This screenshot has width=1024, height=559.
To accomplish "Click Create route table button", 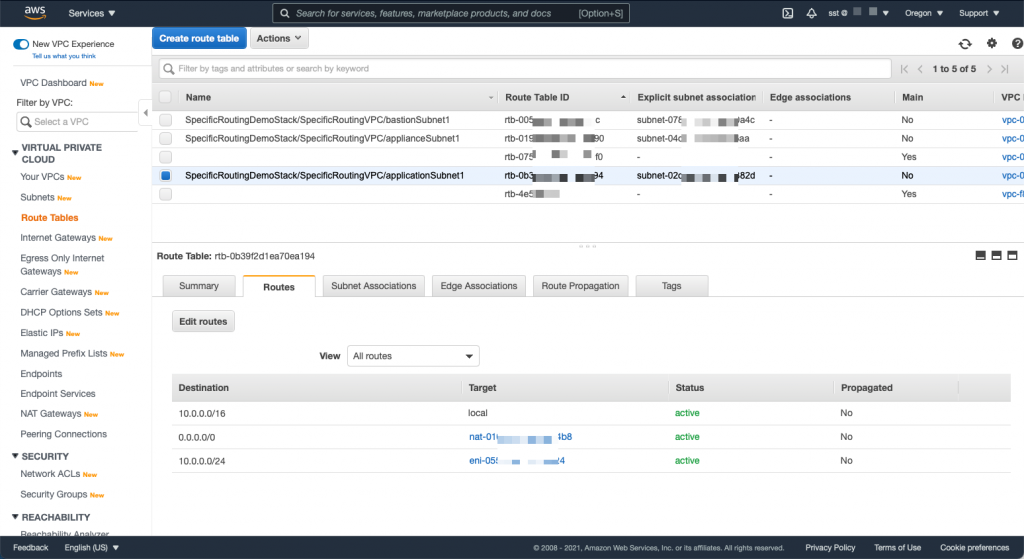I will point(199,39).
